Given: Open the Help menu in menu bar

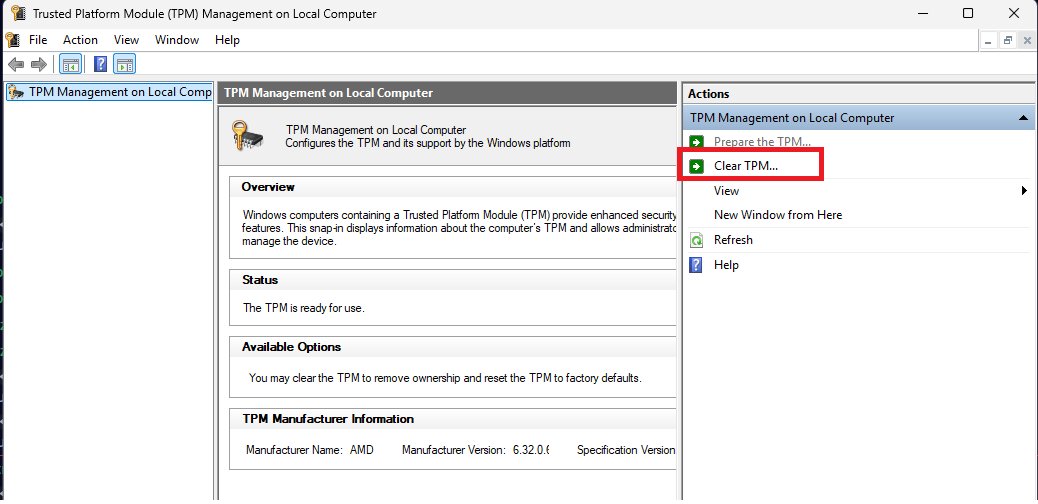Looking at the screenshot, I should pos(227,40).
